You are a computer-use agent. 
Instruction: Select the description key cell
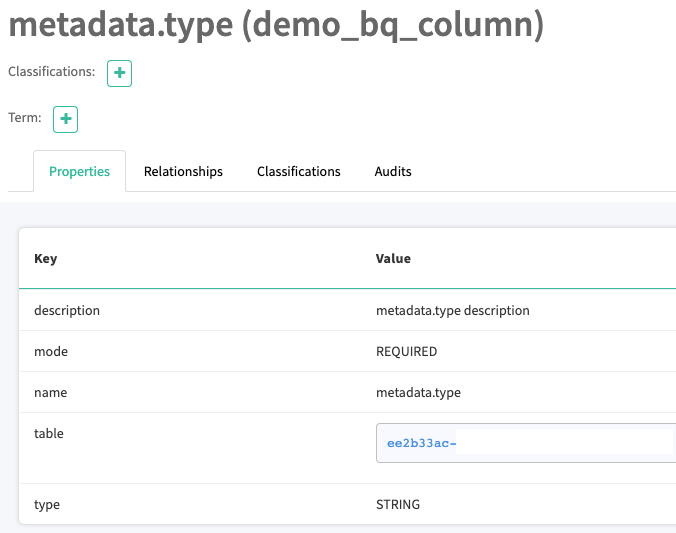coord(67,310)
